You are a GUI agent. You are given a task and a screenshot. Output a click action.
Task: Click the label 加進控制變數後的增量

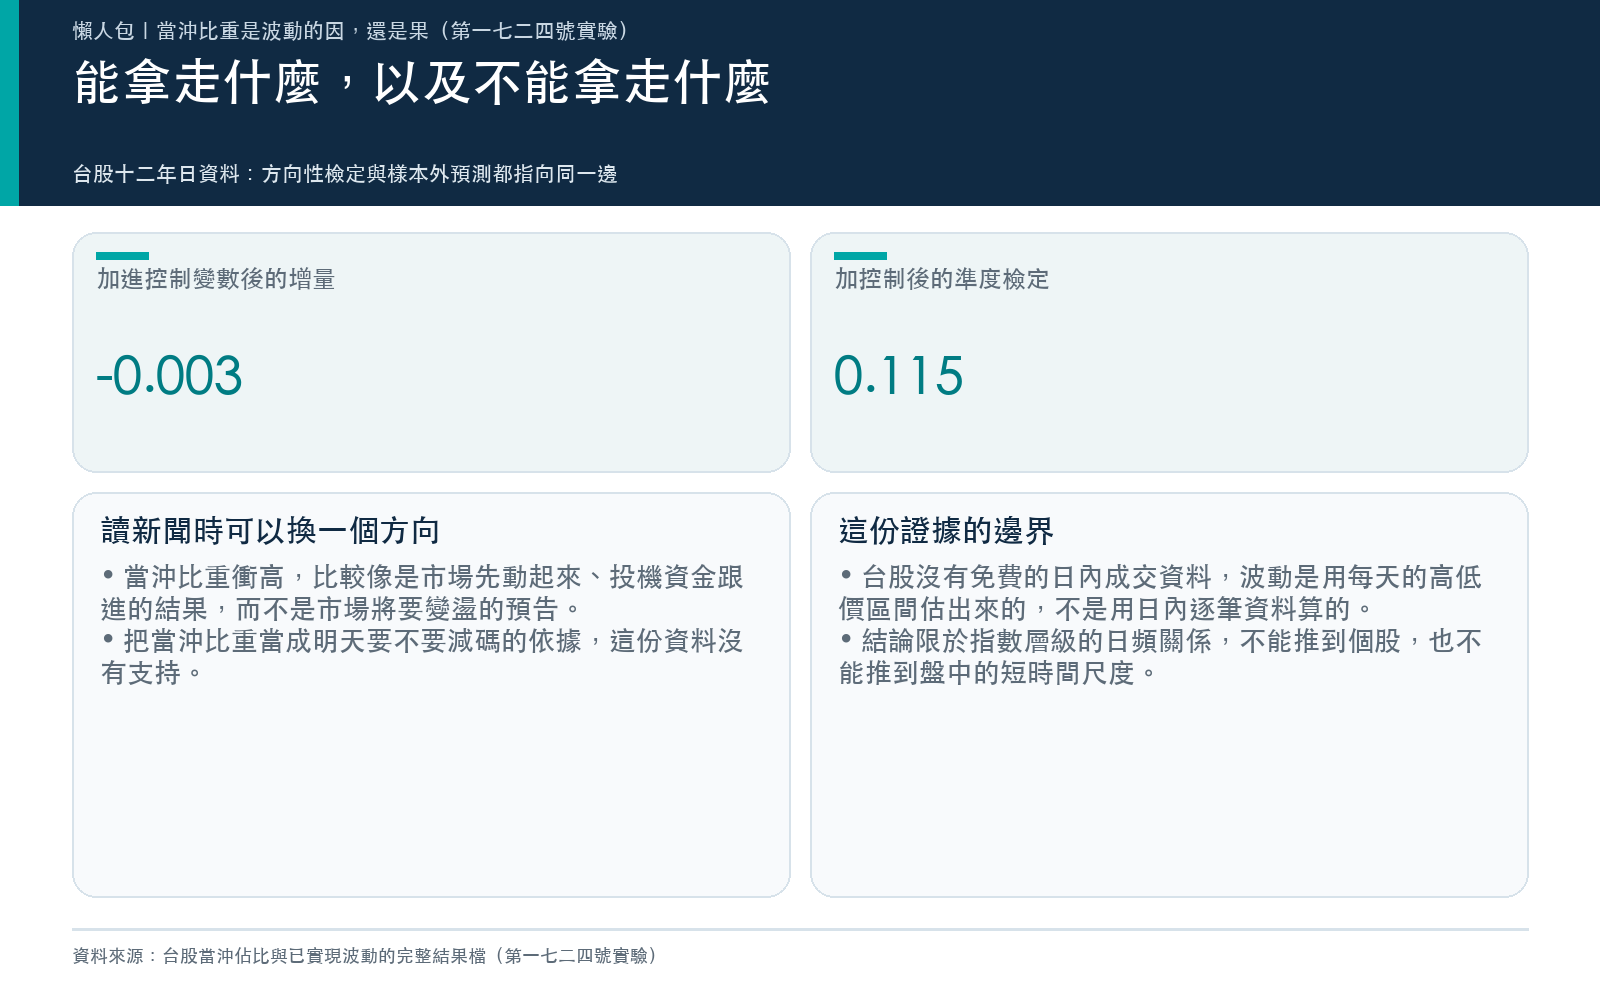tap(216, 279)
